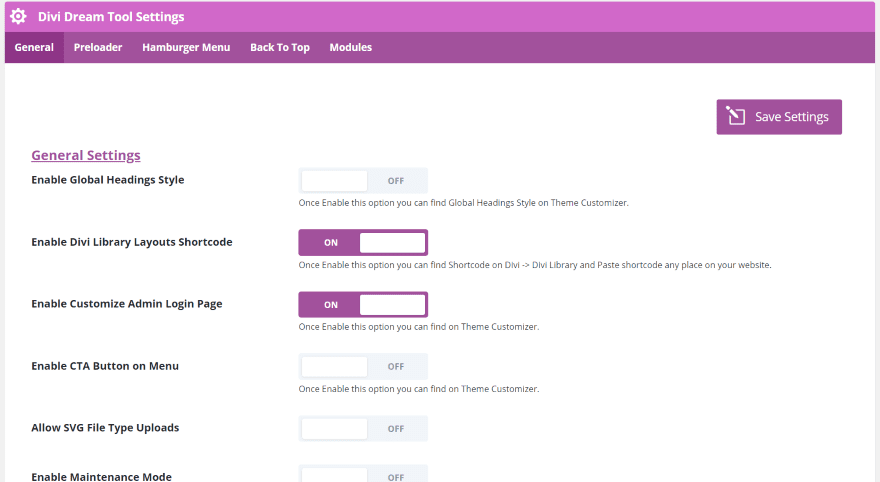The image size is (880, 482).
Task: Click the gear icon in the header
Action: (18, 16)
